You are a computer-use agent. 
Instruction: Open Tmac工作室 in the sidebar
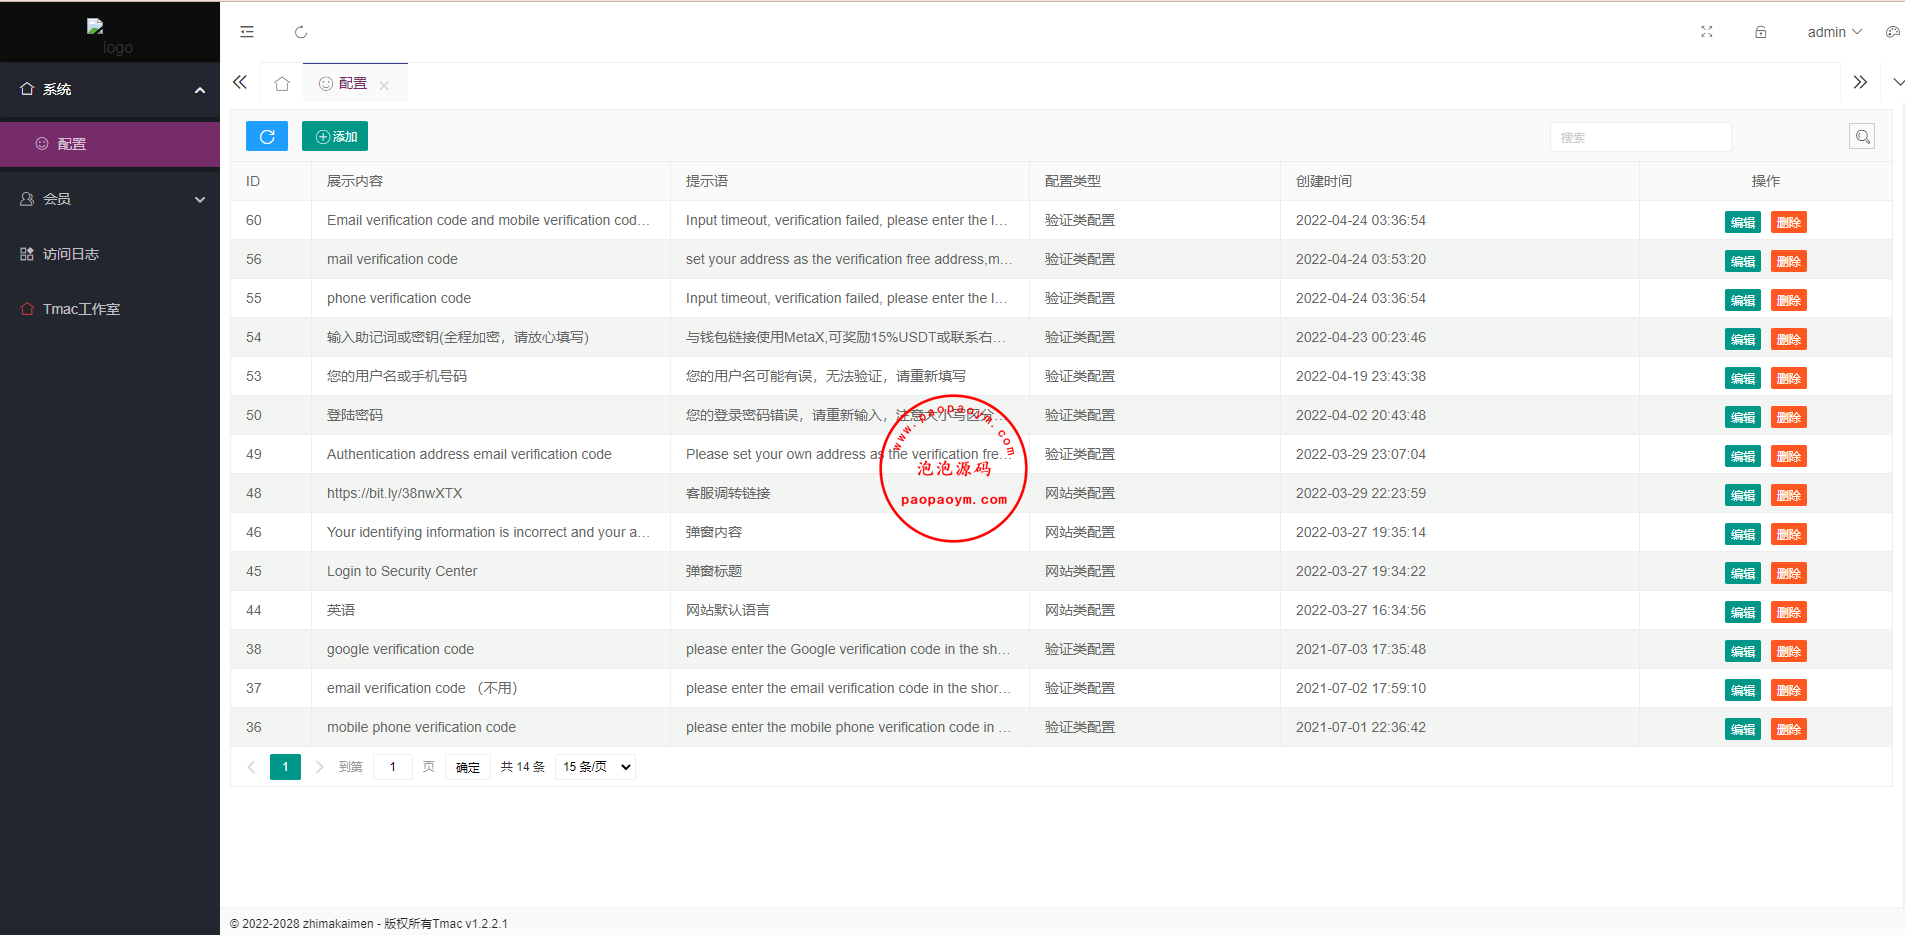(x=110, y=309)
